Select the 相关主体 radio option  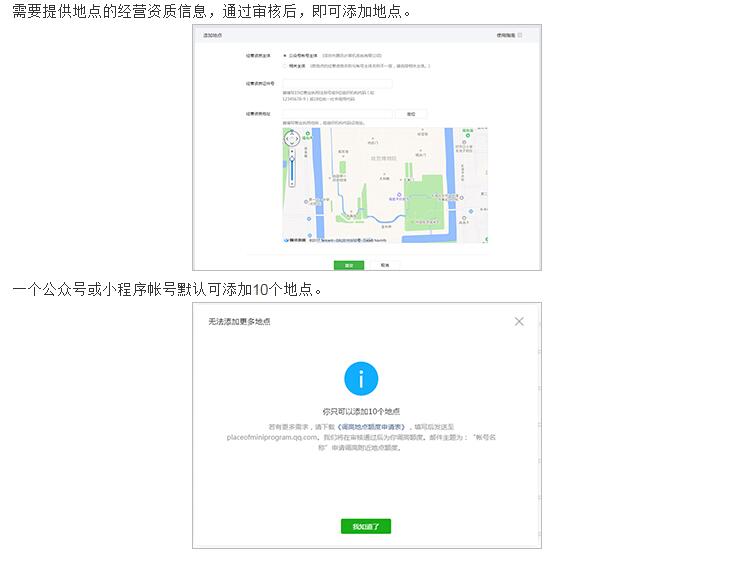pyautogui.click(x=285, y=66)
